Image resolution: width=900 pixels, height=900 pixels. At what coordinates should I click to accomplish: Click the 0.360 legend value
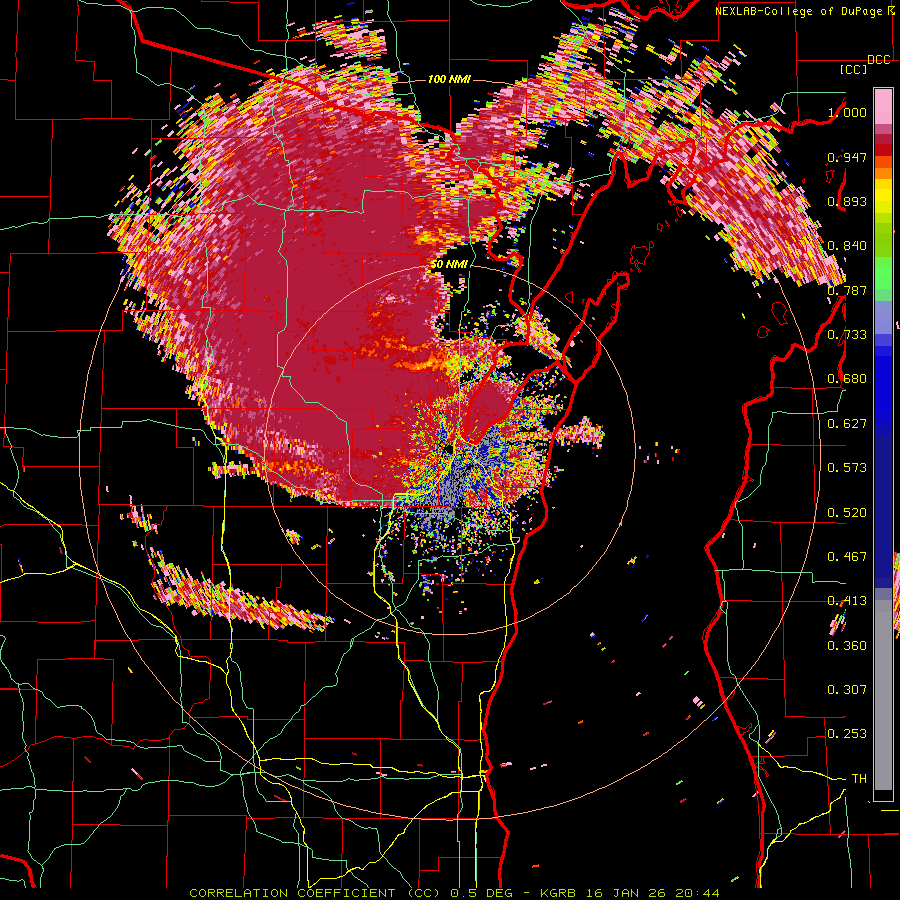847,646
